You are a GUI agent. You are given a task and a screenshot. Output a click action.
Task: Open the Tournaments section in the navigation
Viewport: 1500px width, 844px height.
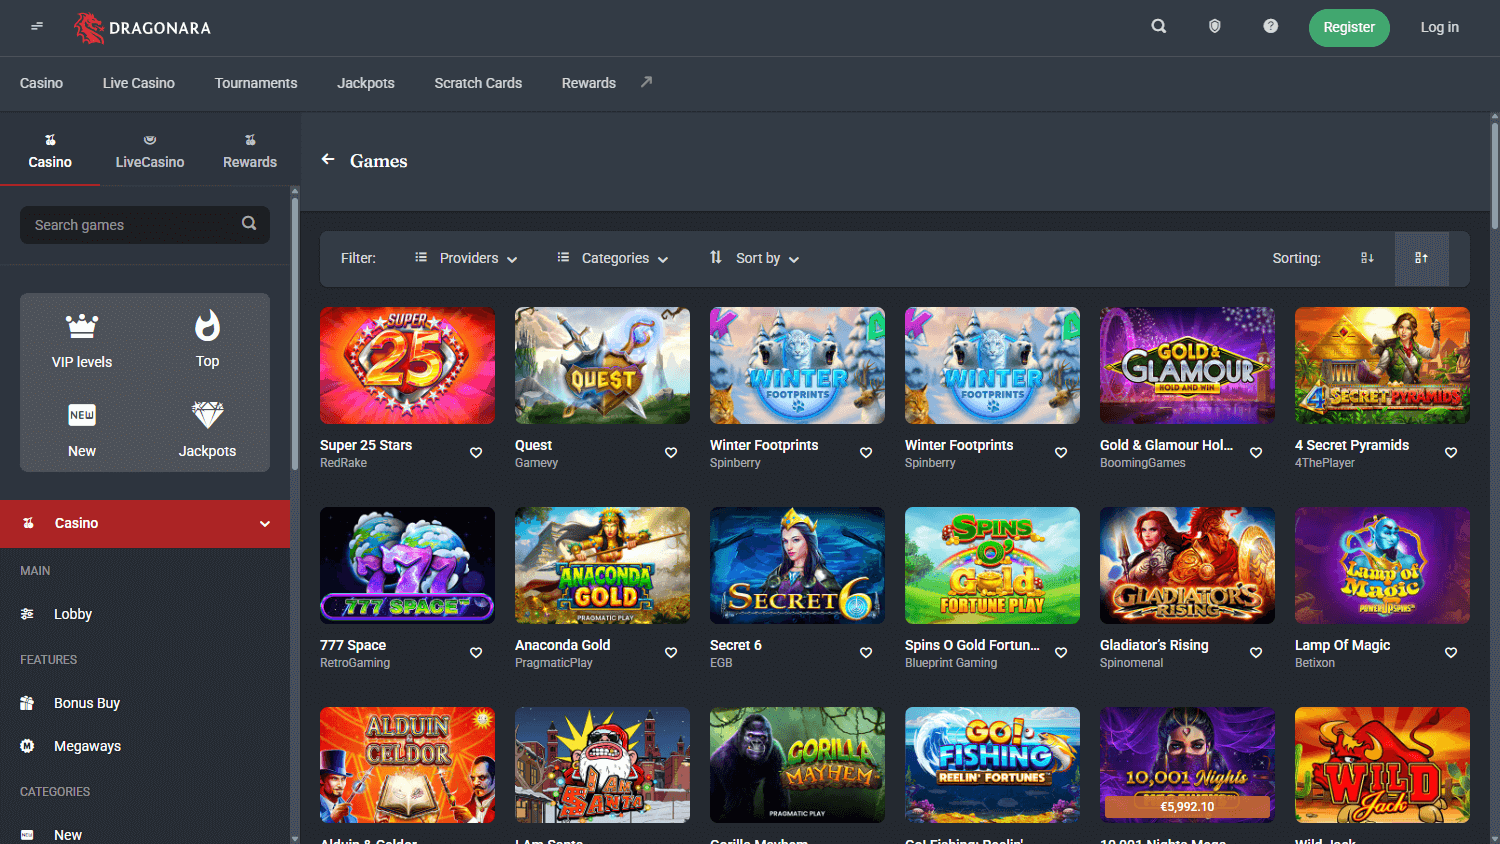[x=256, y=83]
